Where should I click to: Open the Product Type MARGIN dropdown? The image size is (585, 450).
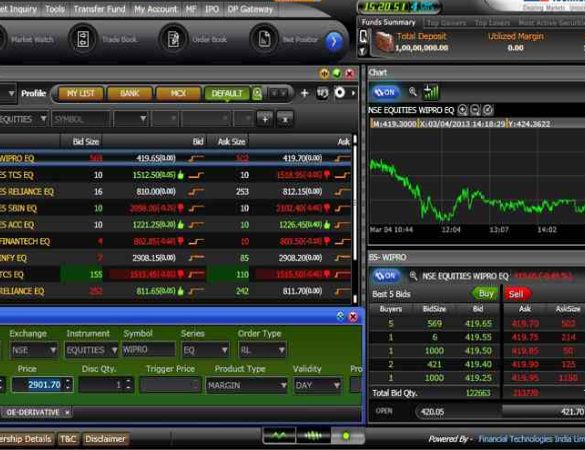pyautogui.click(x=283, y=385)
